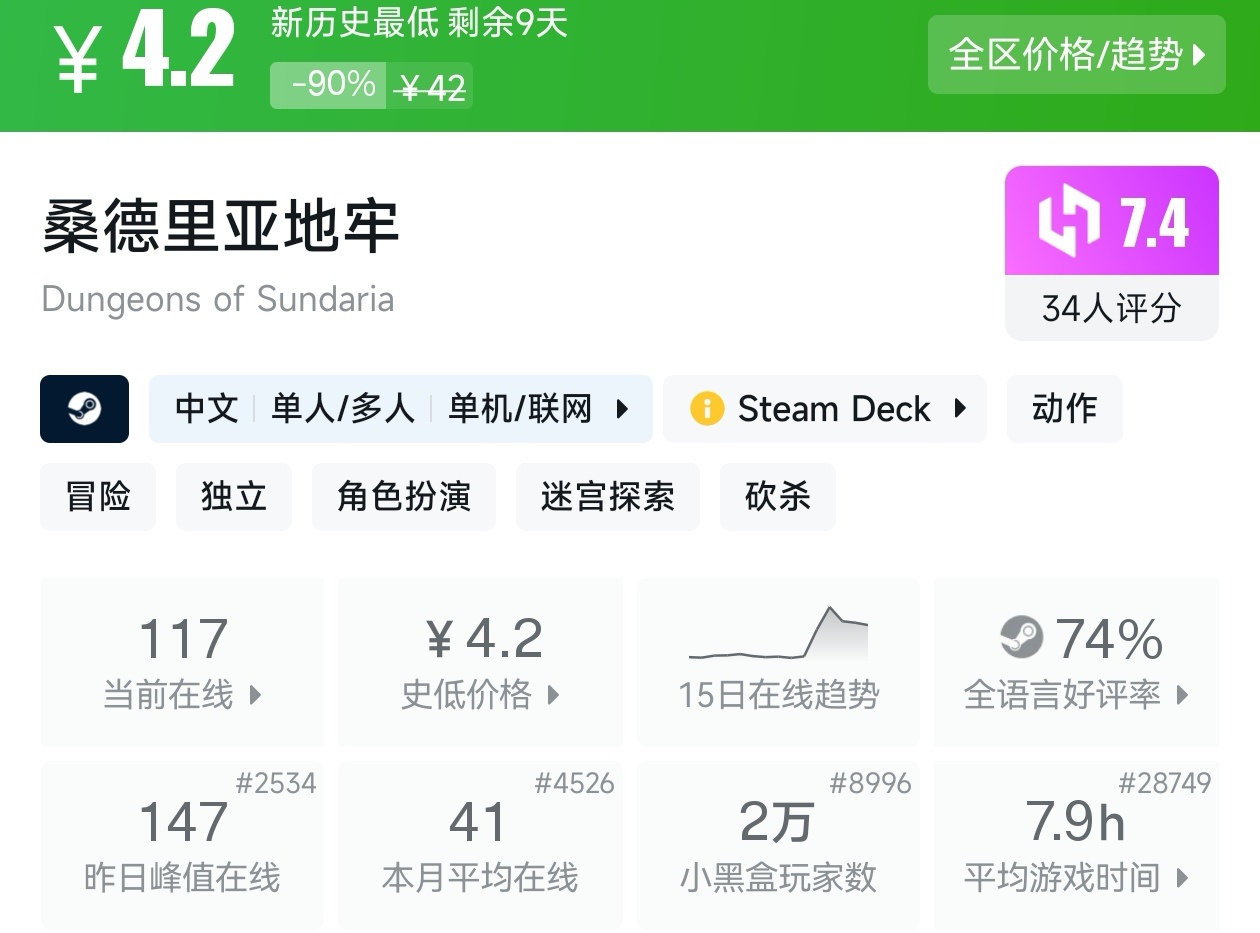Select the 动作 genre tag

[x=1064, y=409]
